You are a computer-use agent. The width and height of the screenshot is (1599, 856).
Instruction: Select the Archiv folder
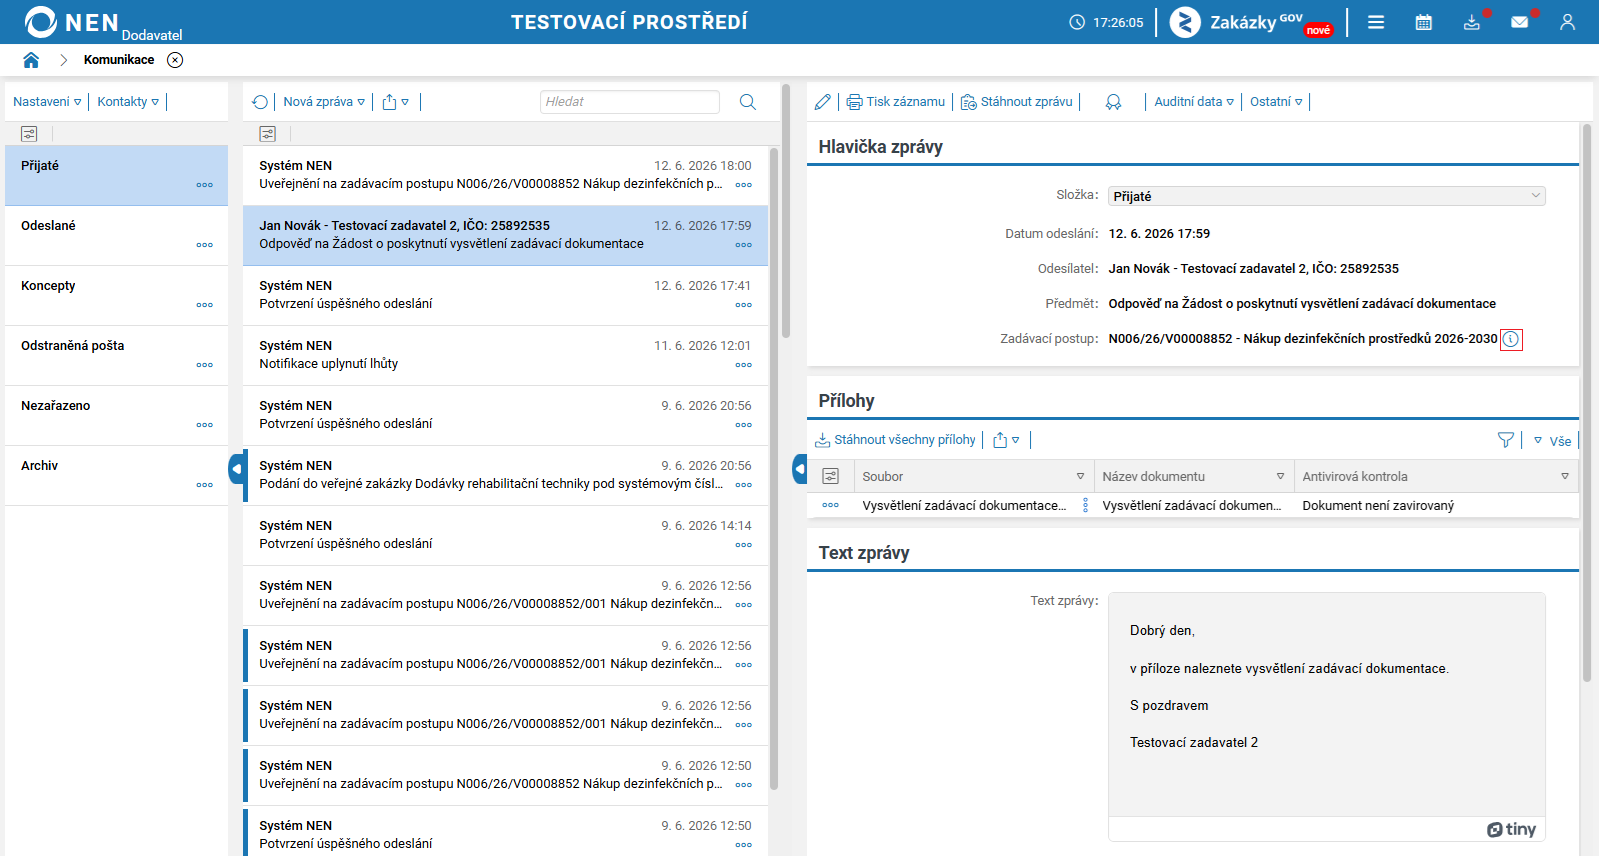tap(116, 475)
